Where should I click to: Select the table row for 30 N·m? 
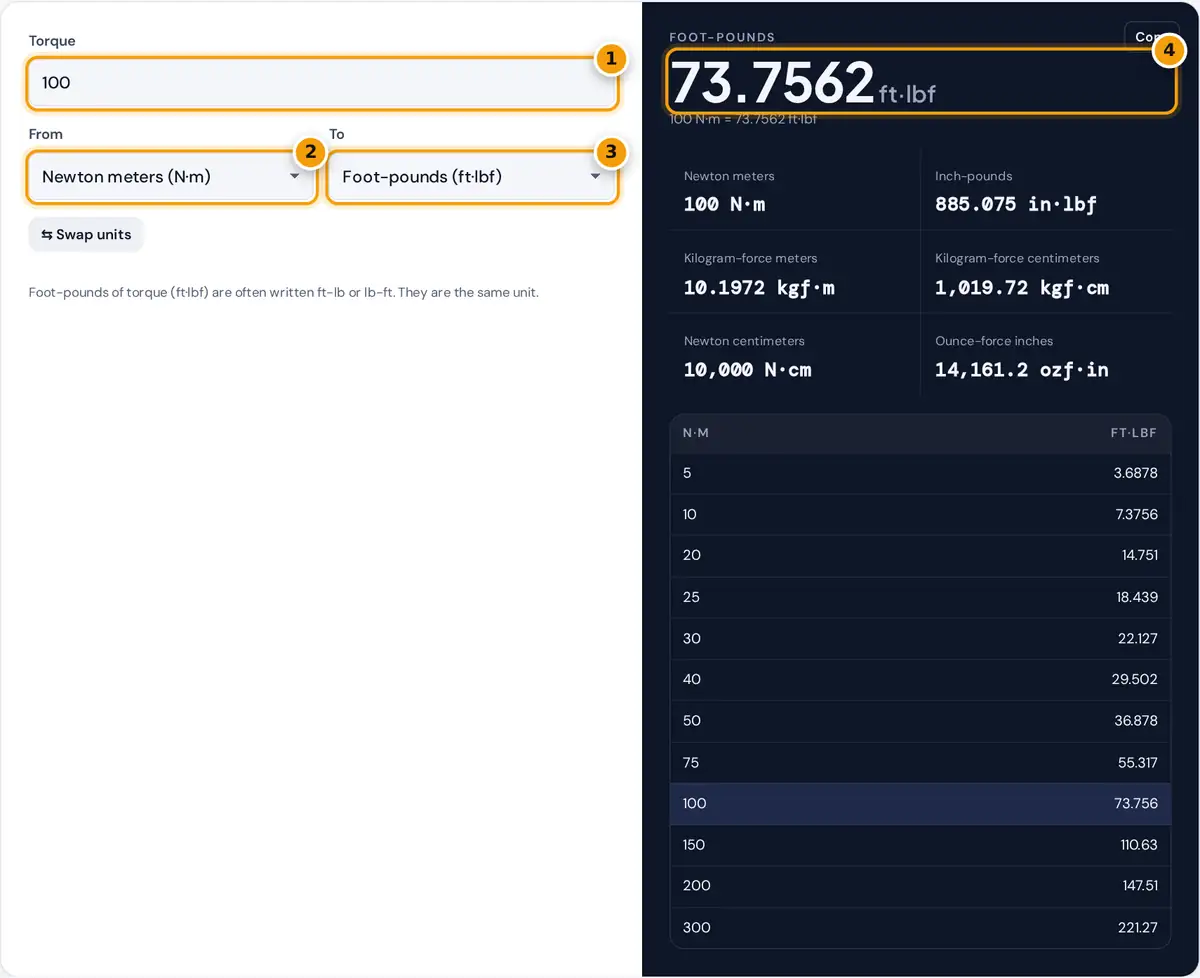click(x=920, y=638)
